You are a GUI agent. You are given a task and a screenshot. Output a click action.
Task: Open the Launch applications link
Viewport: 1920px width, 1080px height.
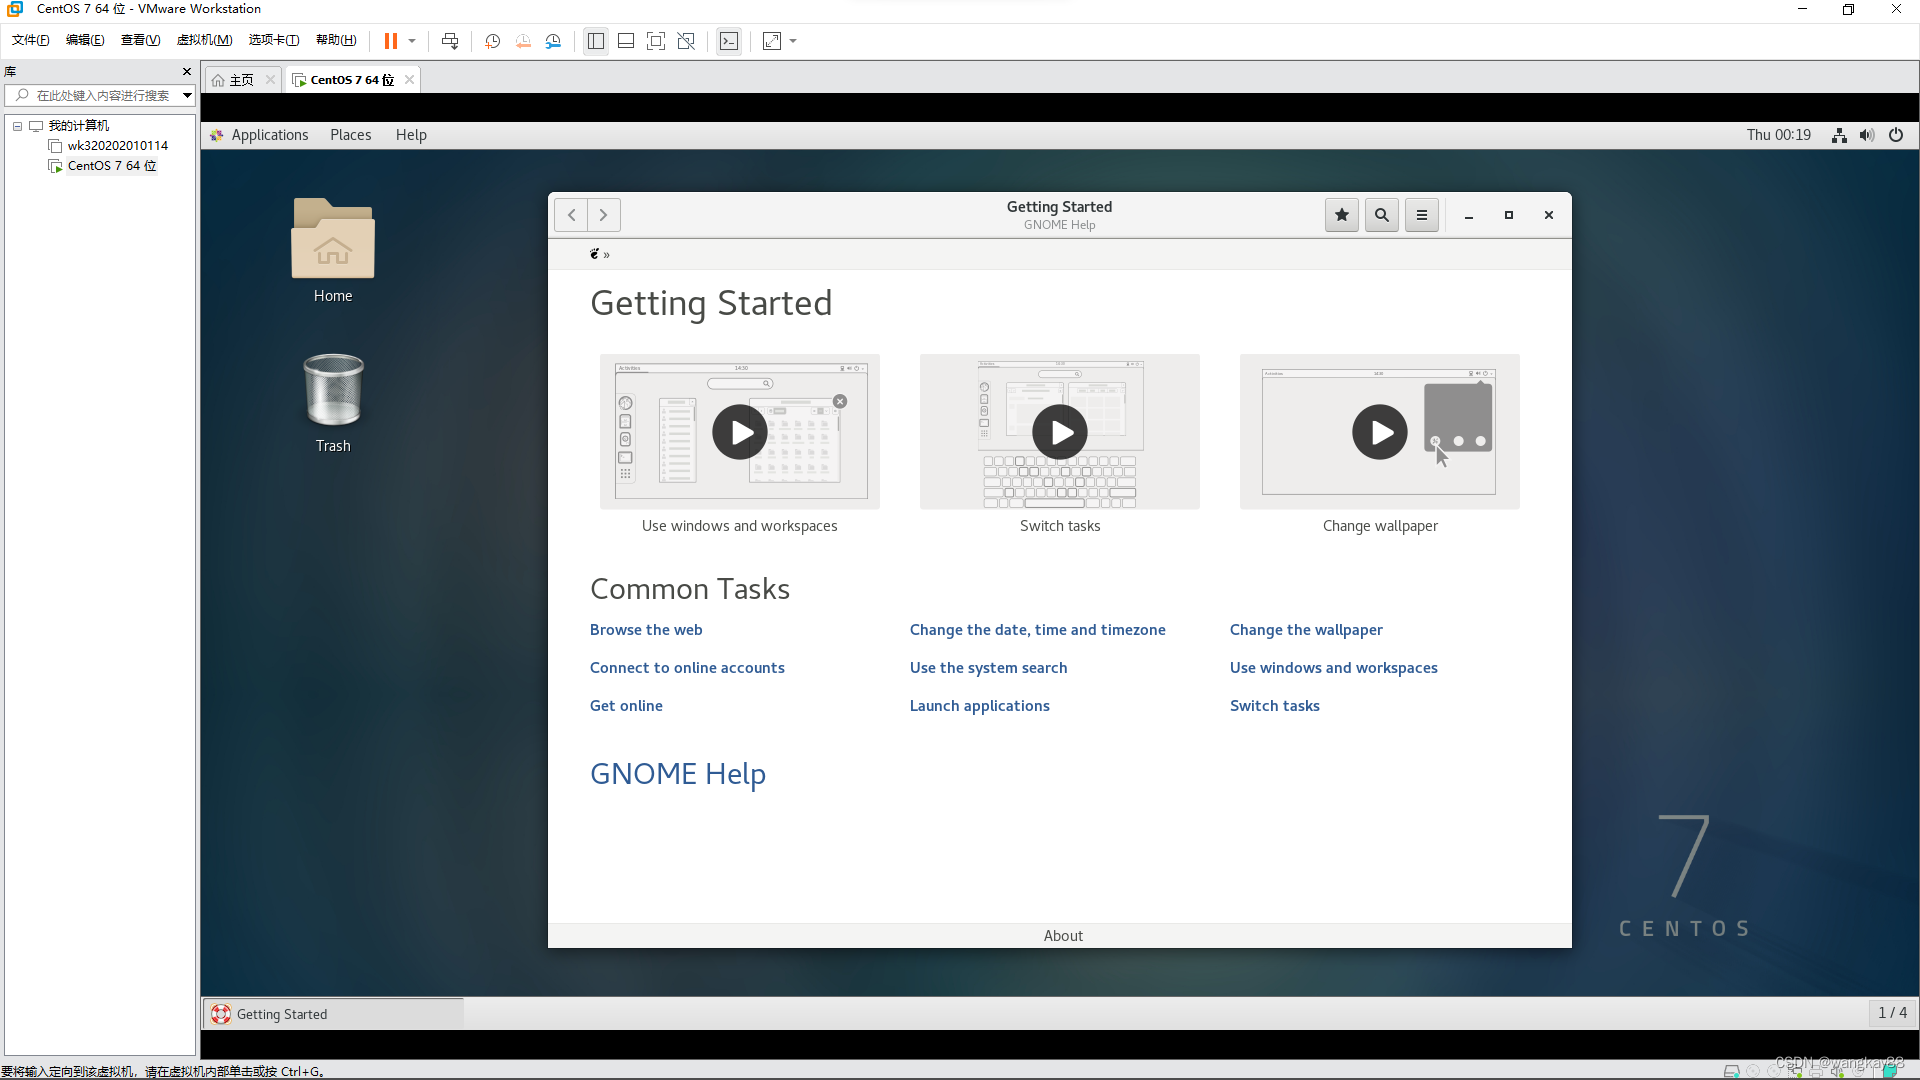(x=980, y=706)
